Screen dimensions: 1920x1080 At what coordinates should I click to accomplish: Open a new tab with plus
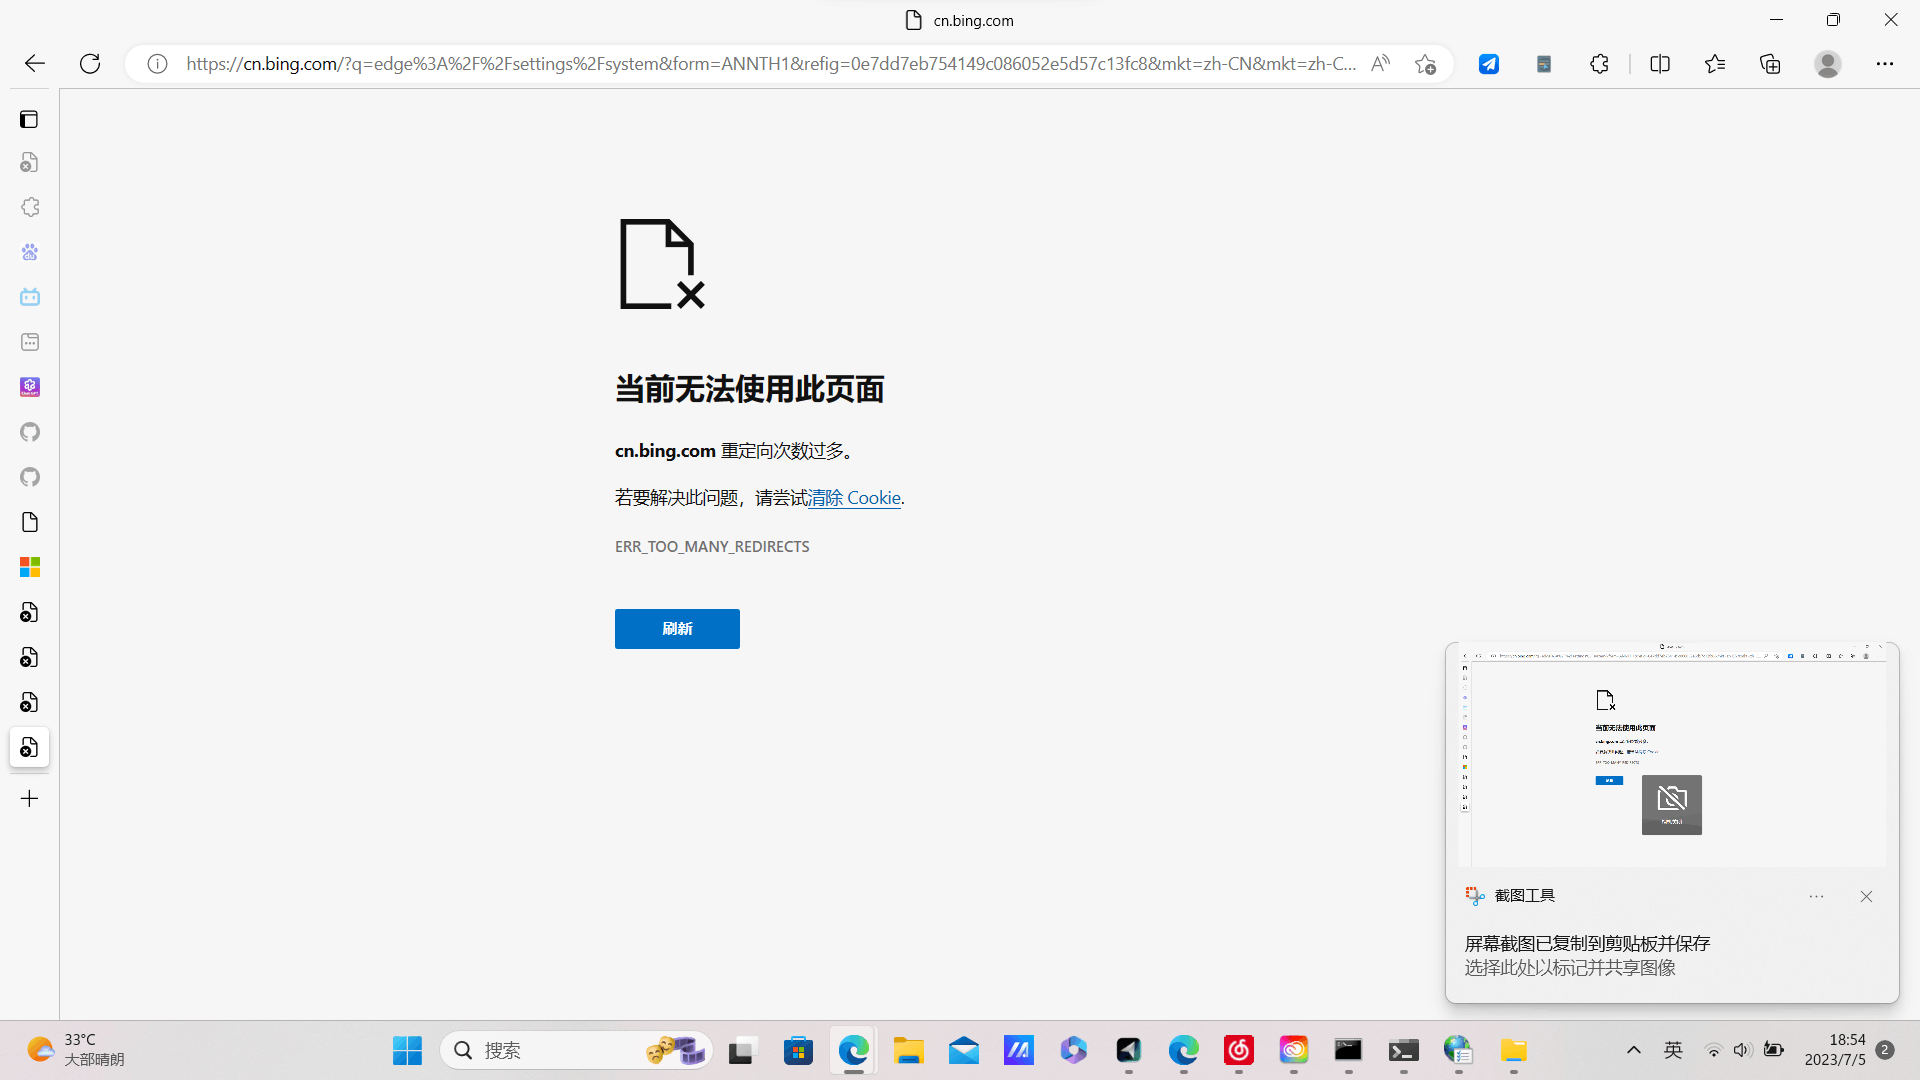pos(29,798)
